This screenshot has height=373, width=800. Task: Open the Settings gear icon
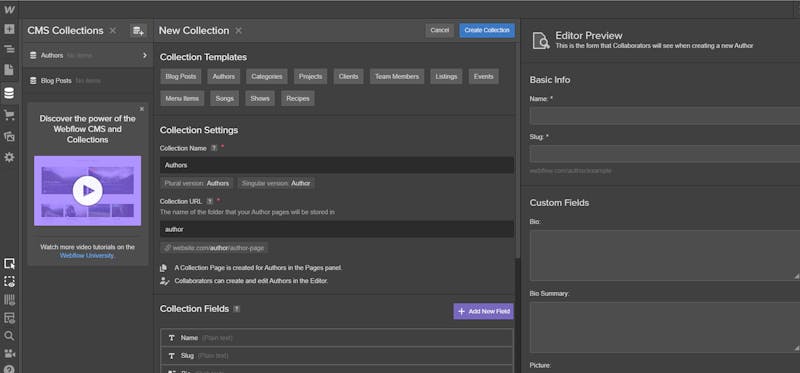(x=9, y=158)
